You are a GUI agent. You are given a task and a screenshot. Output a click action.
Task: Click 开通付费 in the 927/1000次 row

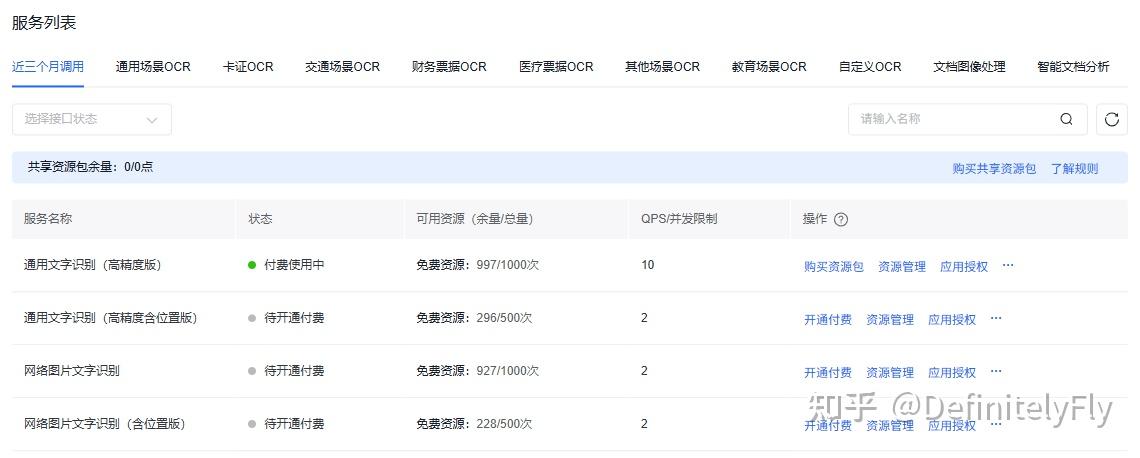[828, 373]
